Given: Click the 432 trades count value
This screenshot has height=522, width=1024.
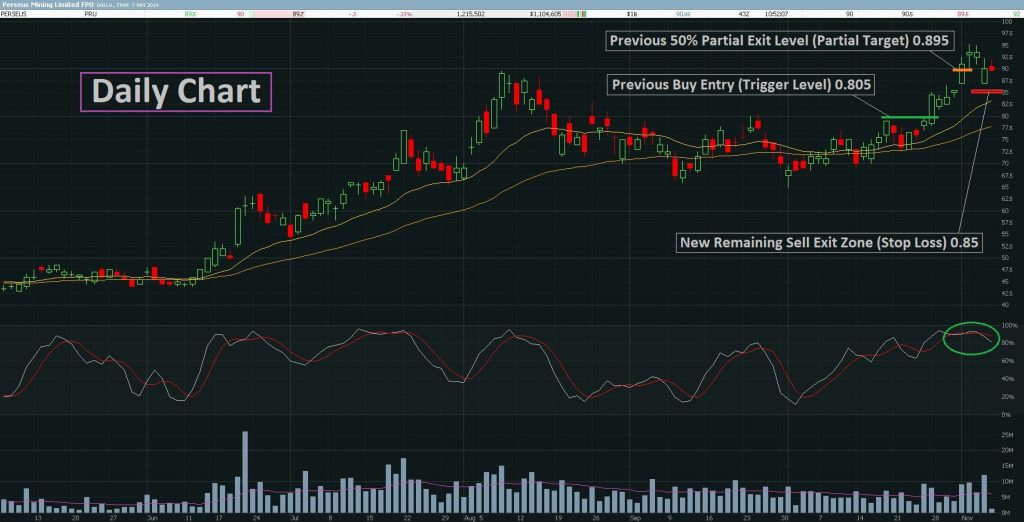Looking at the screenshot, I should point(743,13).
